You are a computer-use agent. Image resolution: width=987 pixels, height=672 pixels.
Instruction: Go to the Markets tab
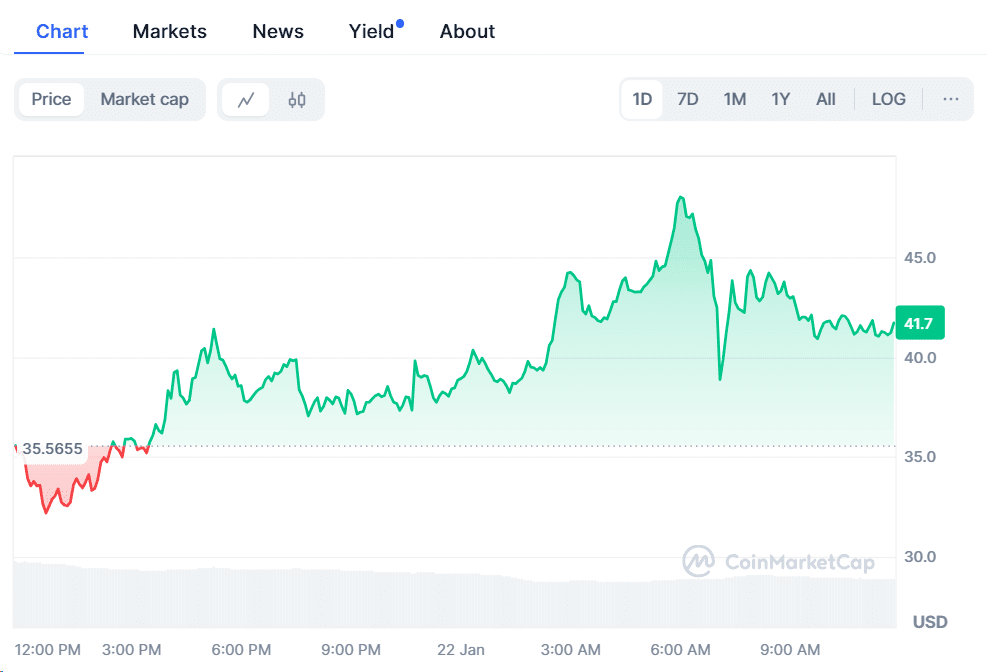(x=170, y=31)
